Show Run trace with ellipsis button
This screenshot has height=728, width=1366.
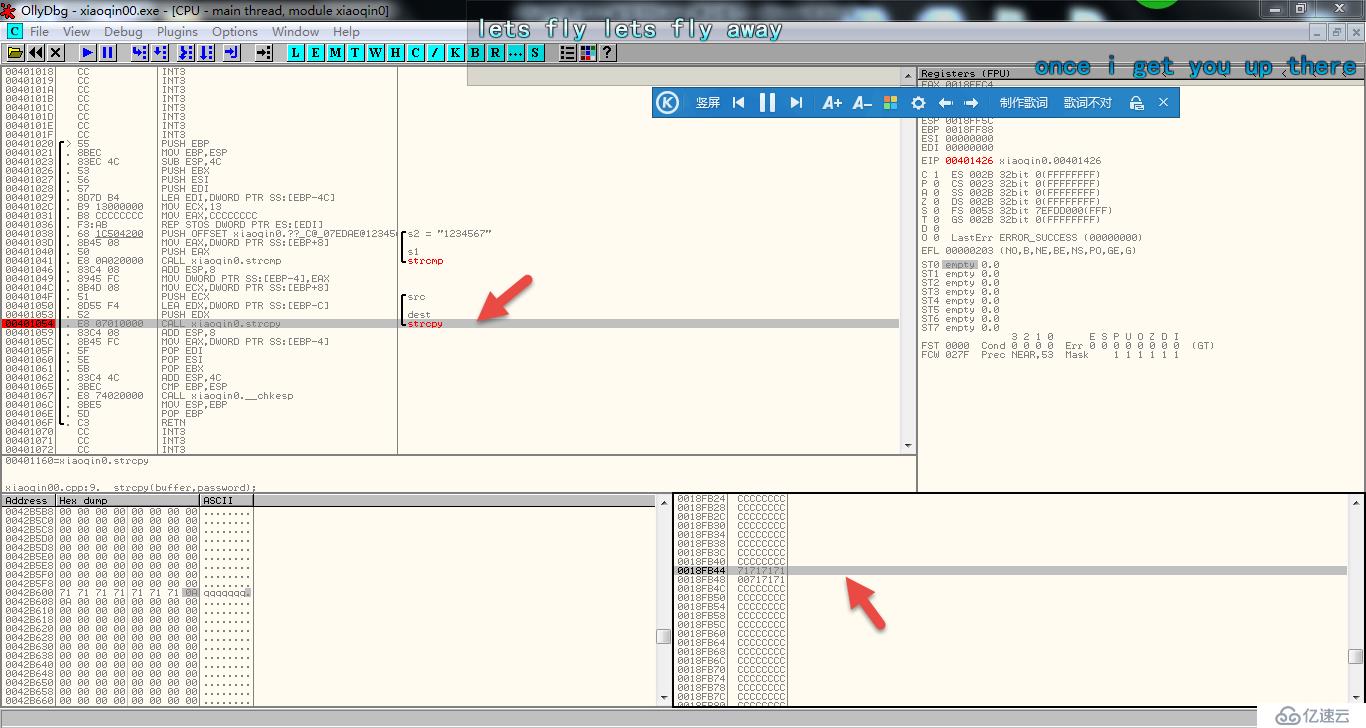click(x=516, y=52)
